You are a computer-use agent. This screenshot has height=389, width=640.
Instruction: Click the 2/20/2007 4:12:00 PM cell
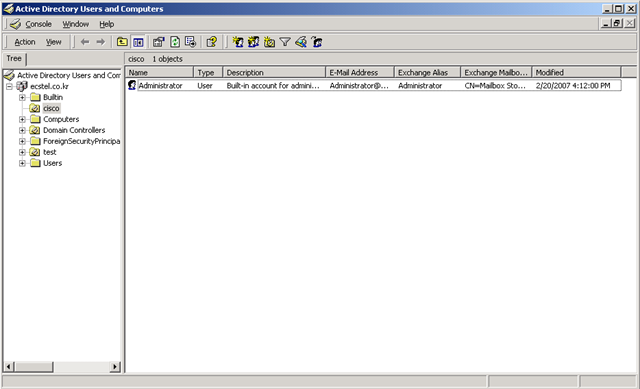tap(573, 86)
